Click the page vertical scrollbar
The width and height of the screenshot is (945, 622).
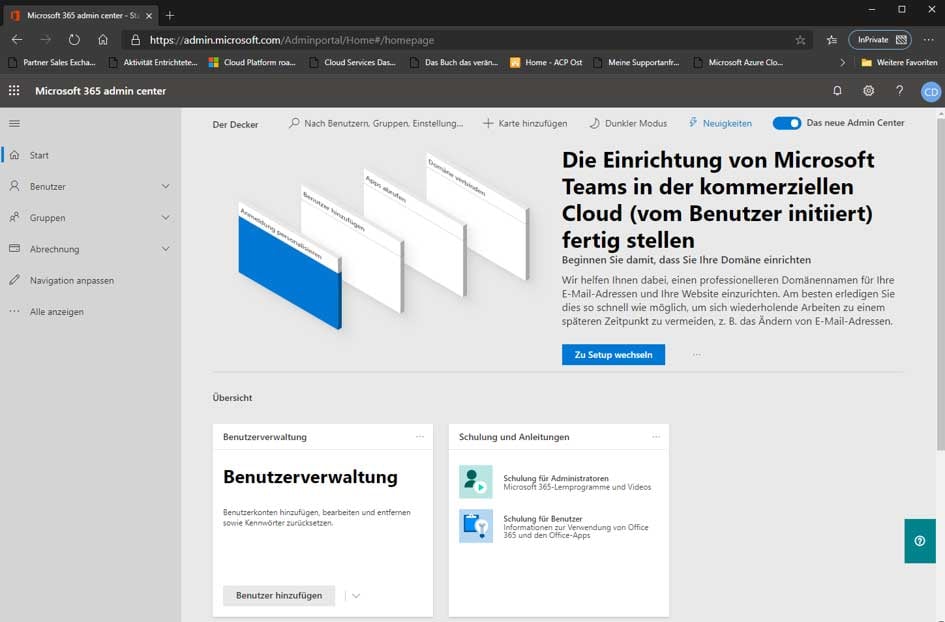940,283
